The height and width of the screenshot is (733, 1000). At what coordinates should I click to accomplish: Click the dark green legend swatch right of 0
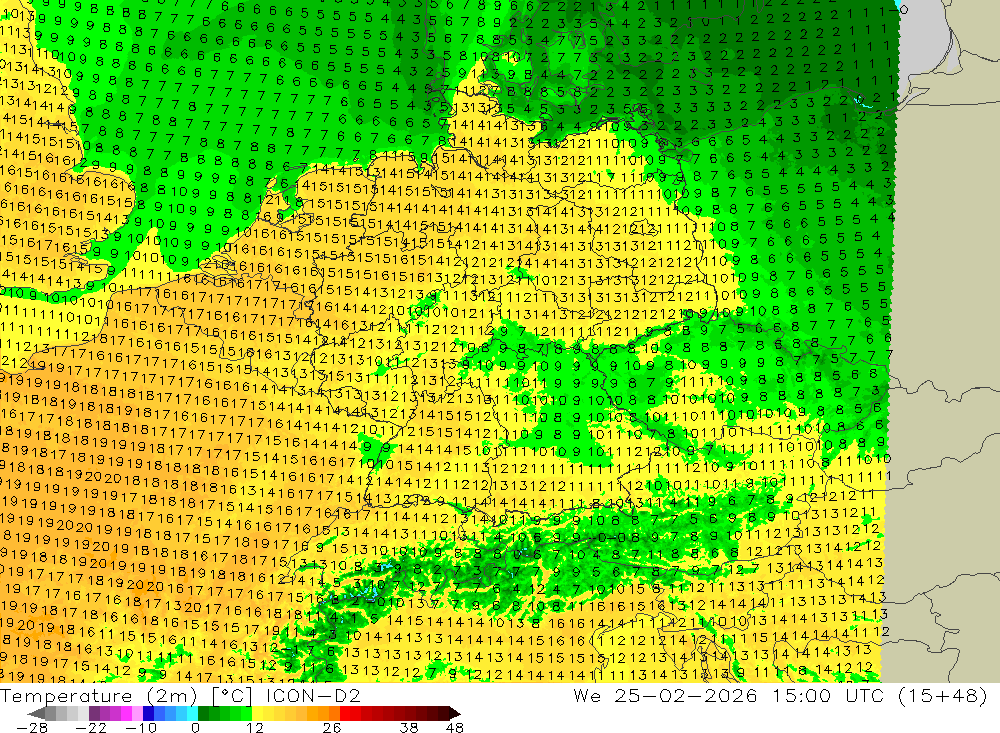point(203,714)
